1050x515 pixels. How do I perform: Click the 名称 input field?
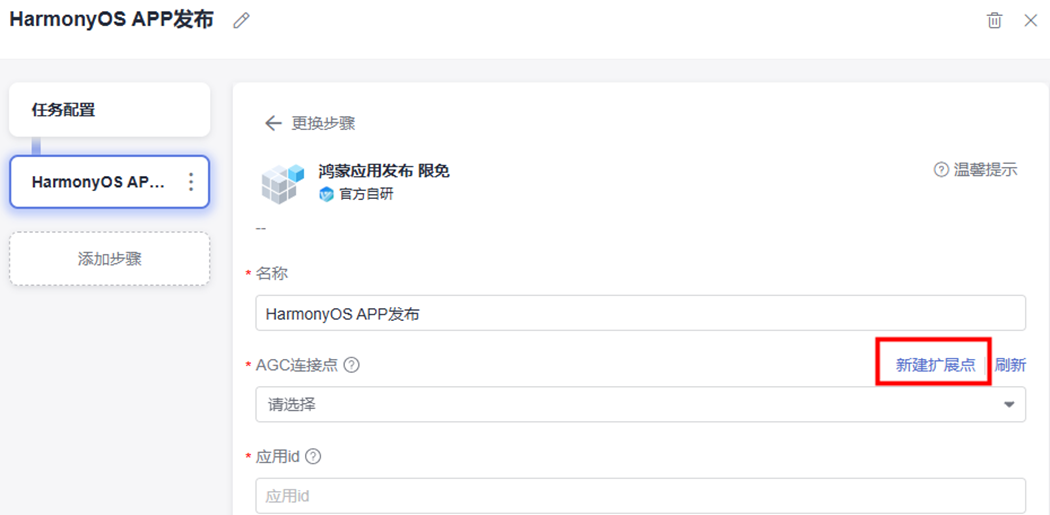tap(640, 313)
